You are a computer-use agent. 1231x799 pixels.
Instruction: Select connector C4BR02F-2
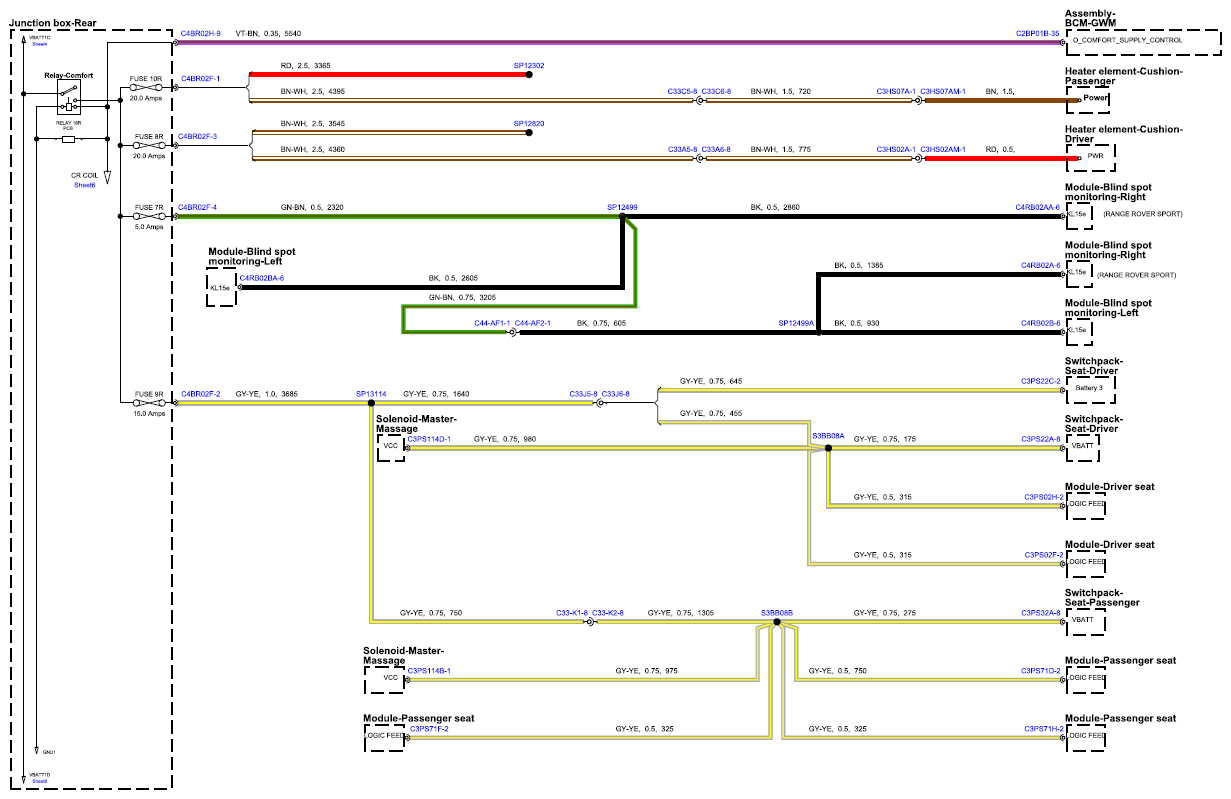pos(200,394)
